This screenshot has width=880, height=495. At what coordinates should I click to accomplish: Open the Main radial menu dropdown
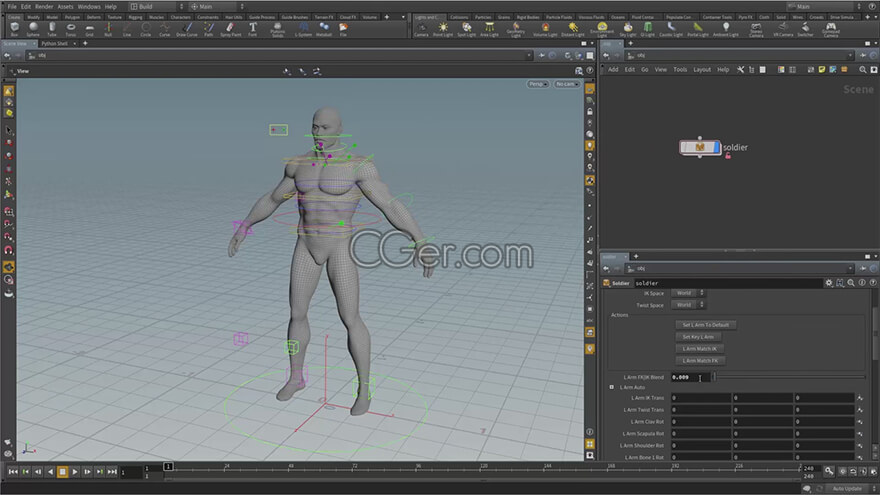[x=217, y=7]
